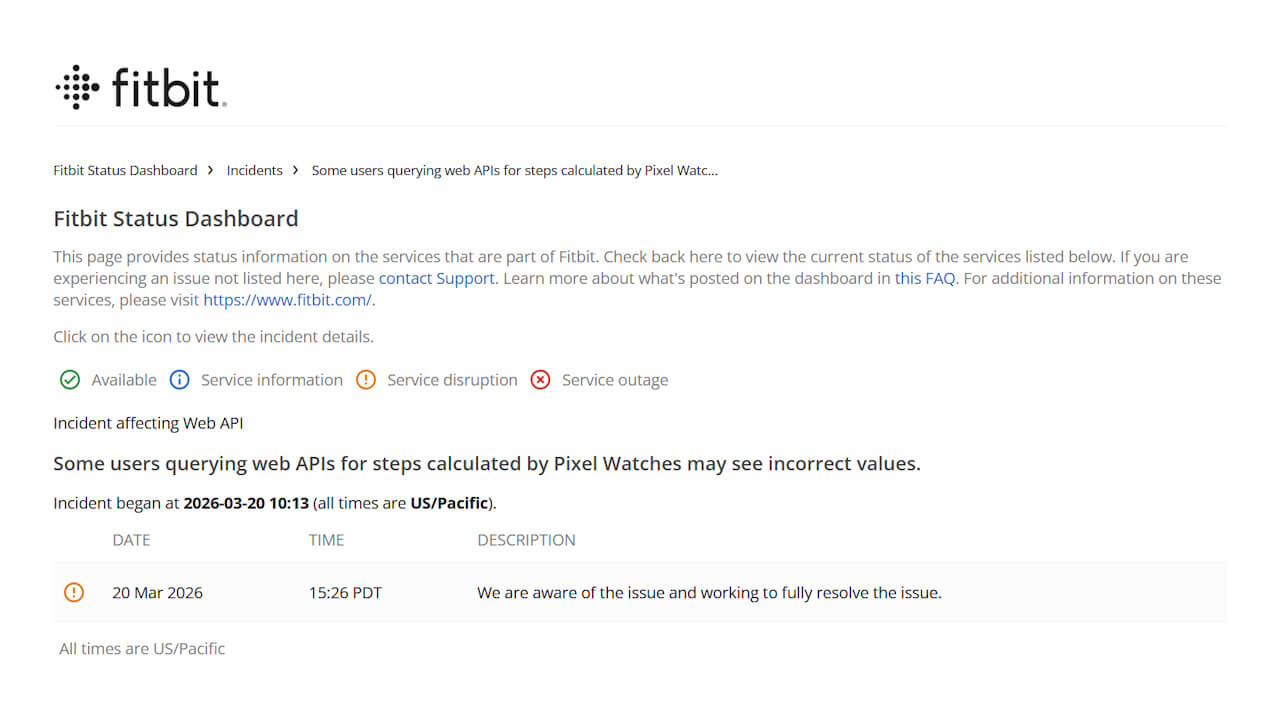Go to the Incidents breadcrumb
1280x720 pixels.
tap(254, 170)
